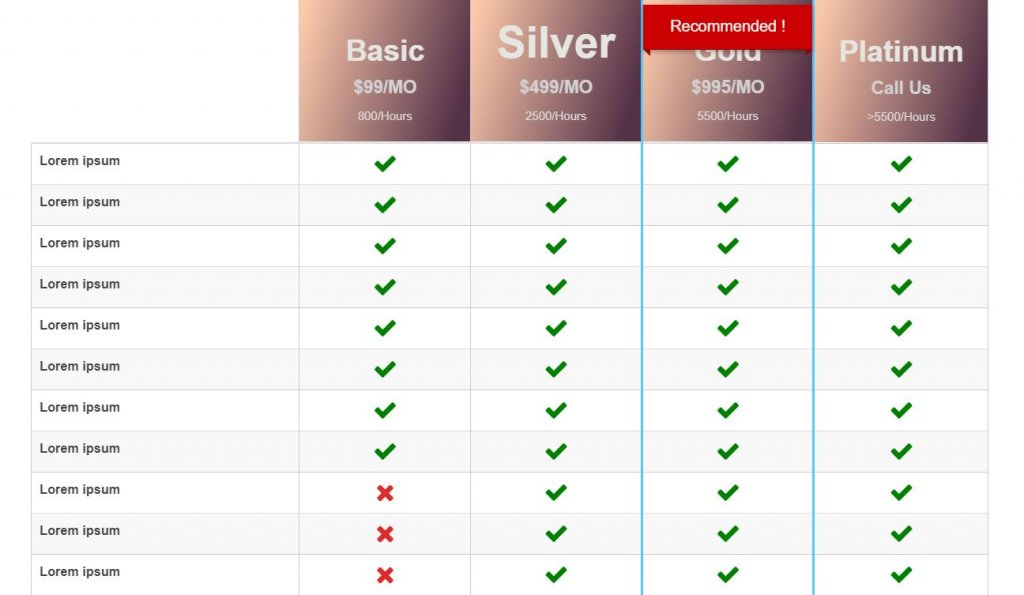Click the Platinum check in first row
Image resolution: width=1024 pixels, height=595 pixels.
tap(901, 163)
